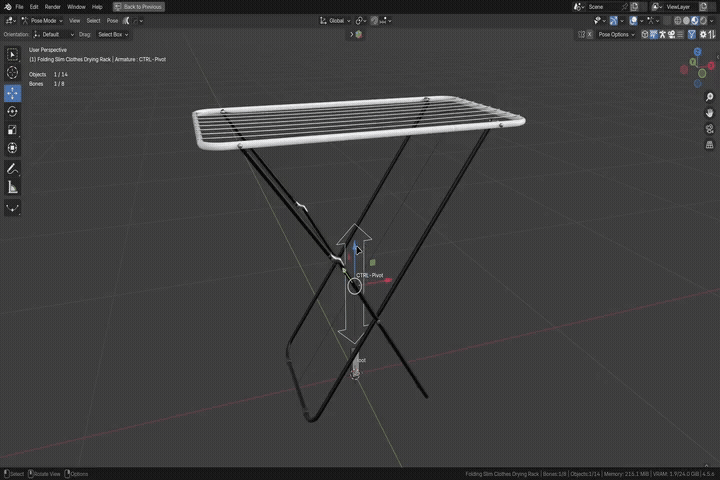The image size is (720, 480).
Task: Click the green move plane handle
Action: (372, 262)
